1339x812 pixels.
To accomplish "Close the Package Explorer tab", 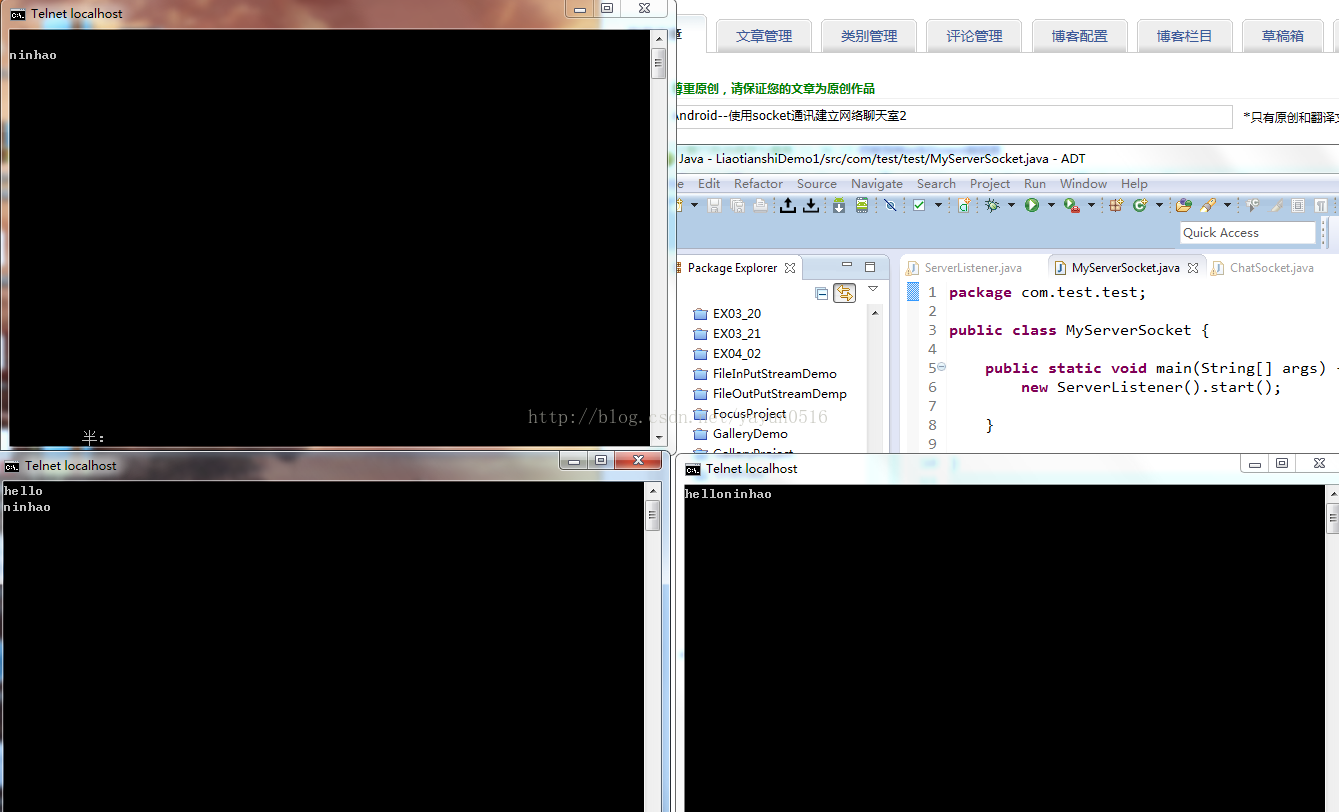I will [790, 268].
